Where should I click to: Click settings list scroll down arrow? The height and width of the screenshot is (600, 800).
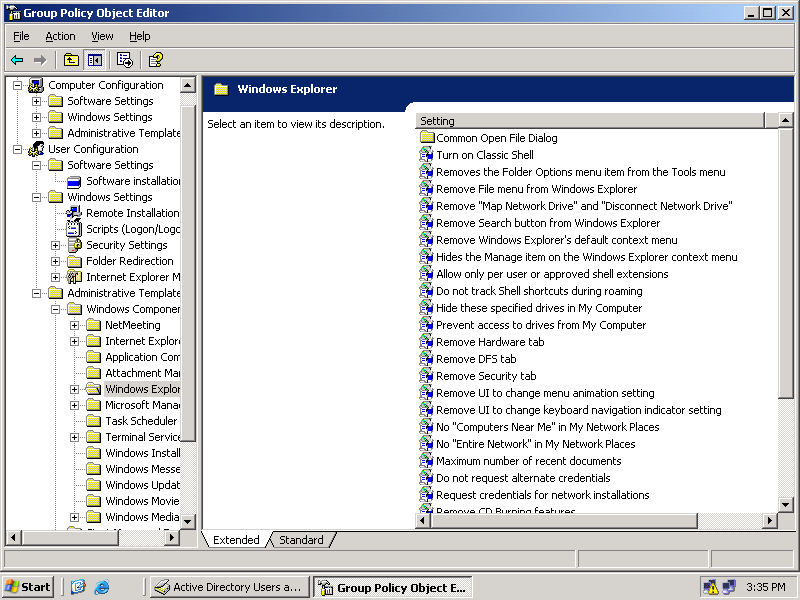click(785, 505)
